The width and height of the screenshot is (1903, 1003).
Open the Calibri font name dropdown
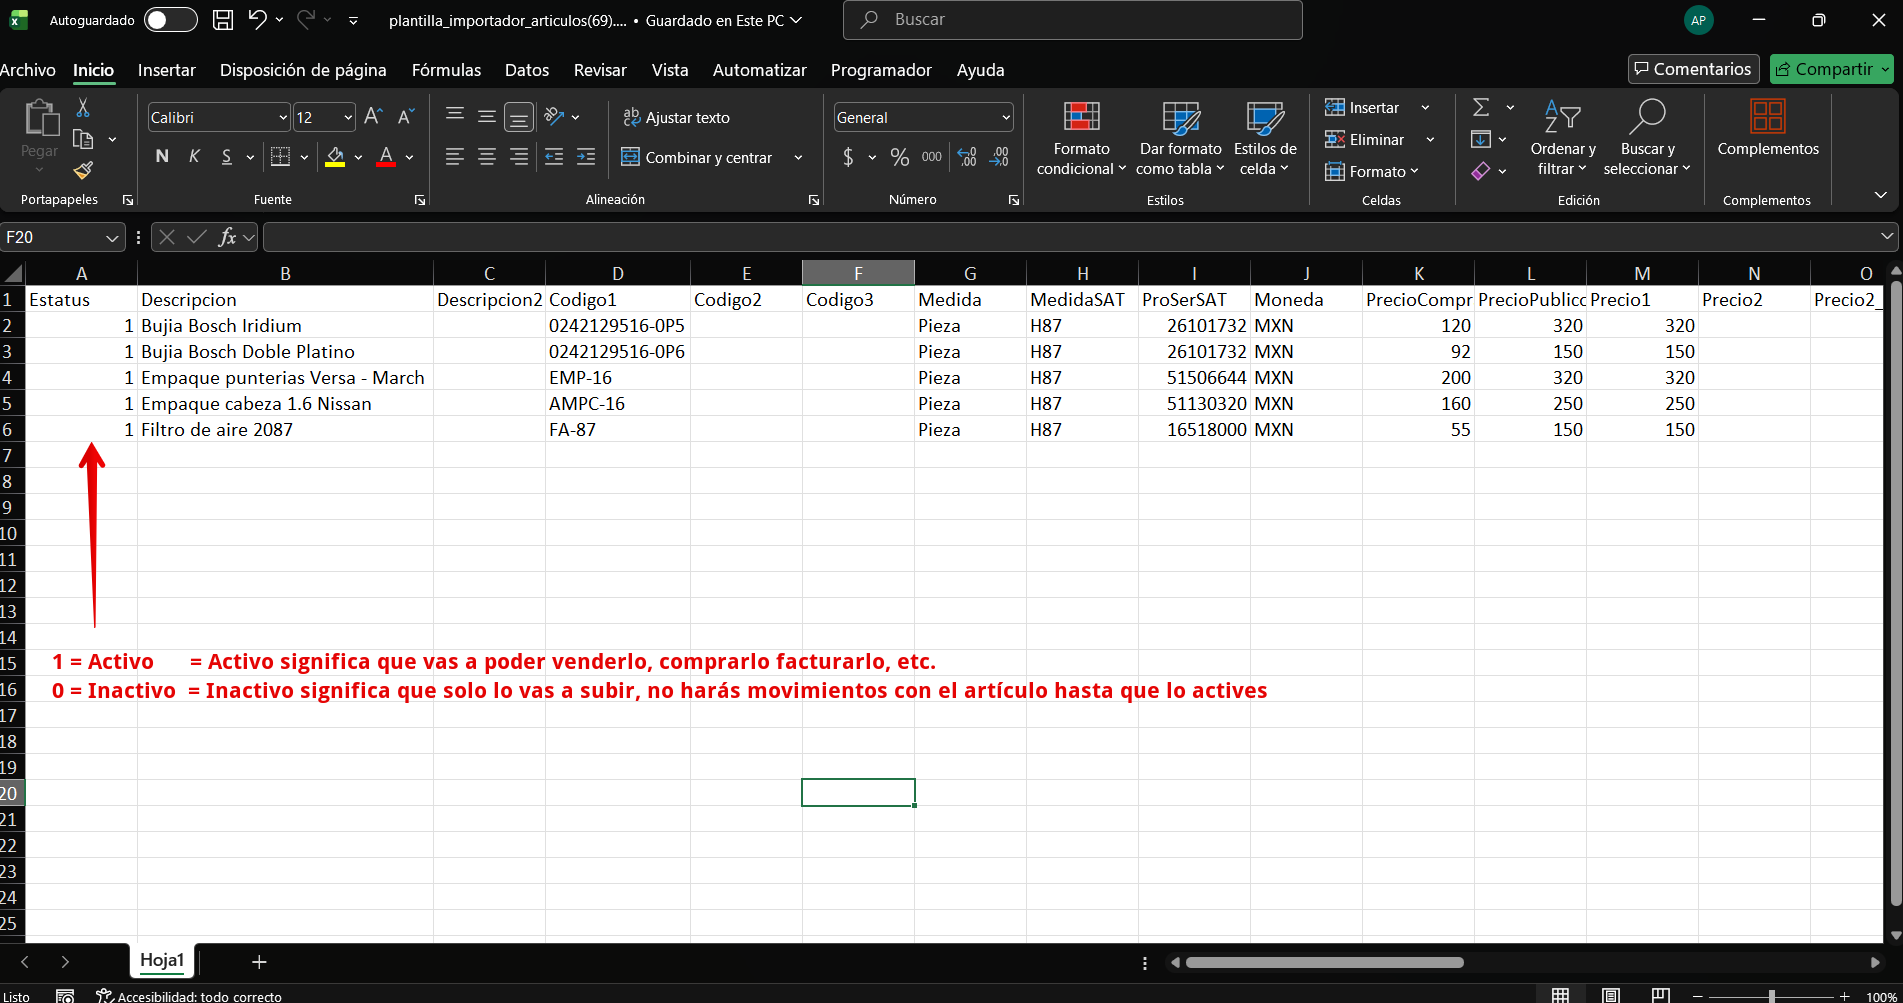pos(282,118)
